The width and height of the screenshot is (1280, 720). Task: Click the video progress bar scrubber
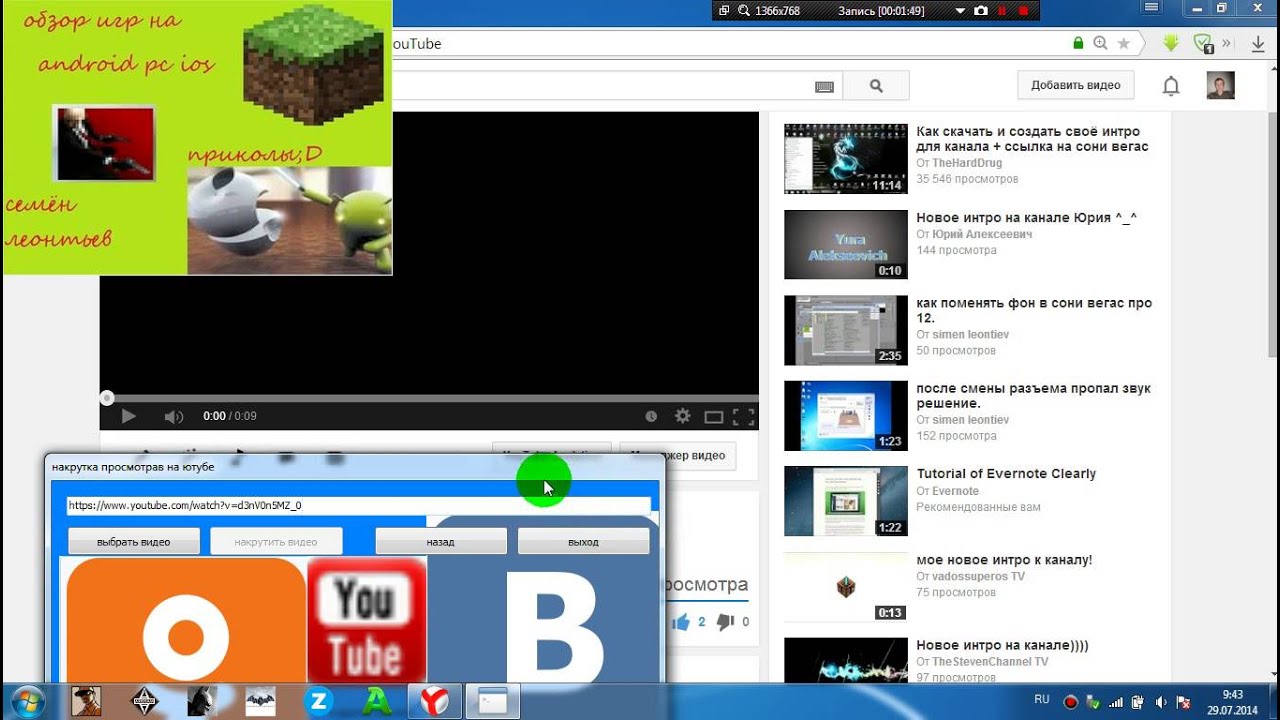coord(107,398)
